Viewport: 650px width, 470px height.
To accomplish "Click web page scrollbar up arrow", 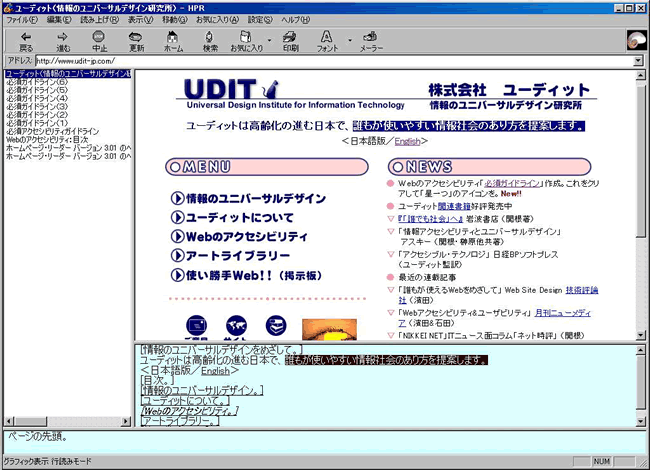I will (641, 75).
